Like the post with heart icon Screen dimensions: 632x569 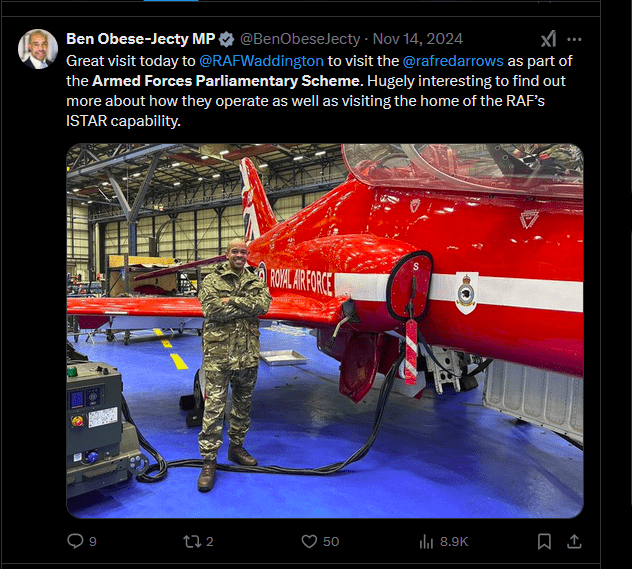tap(309, 541)
